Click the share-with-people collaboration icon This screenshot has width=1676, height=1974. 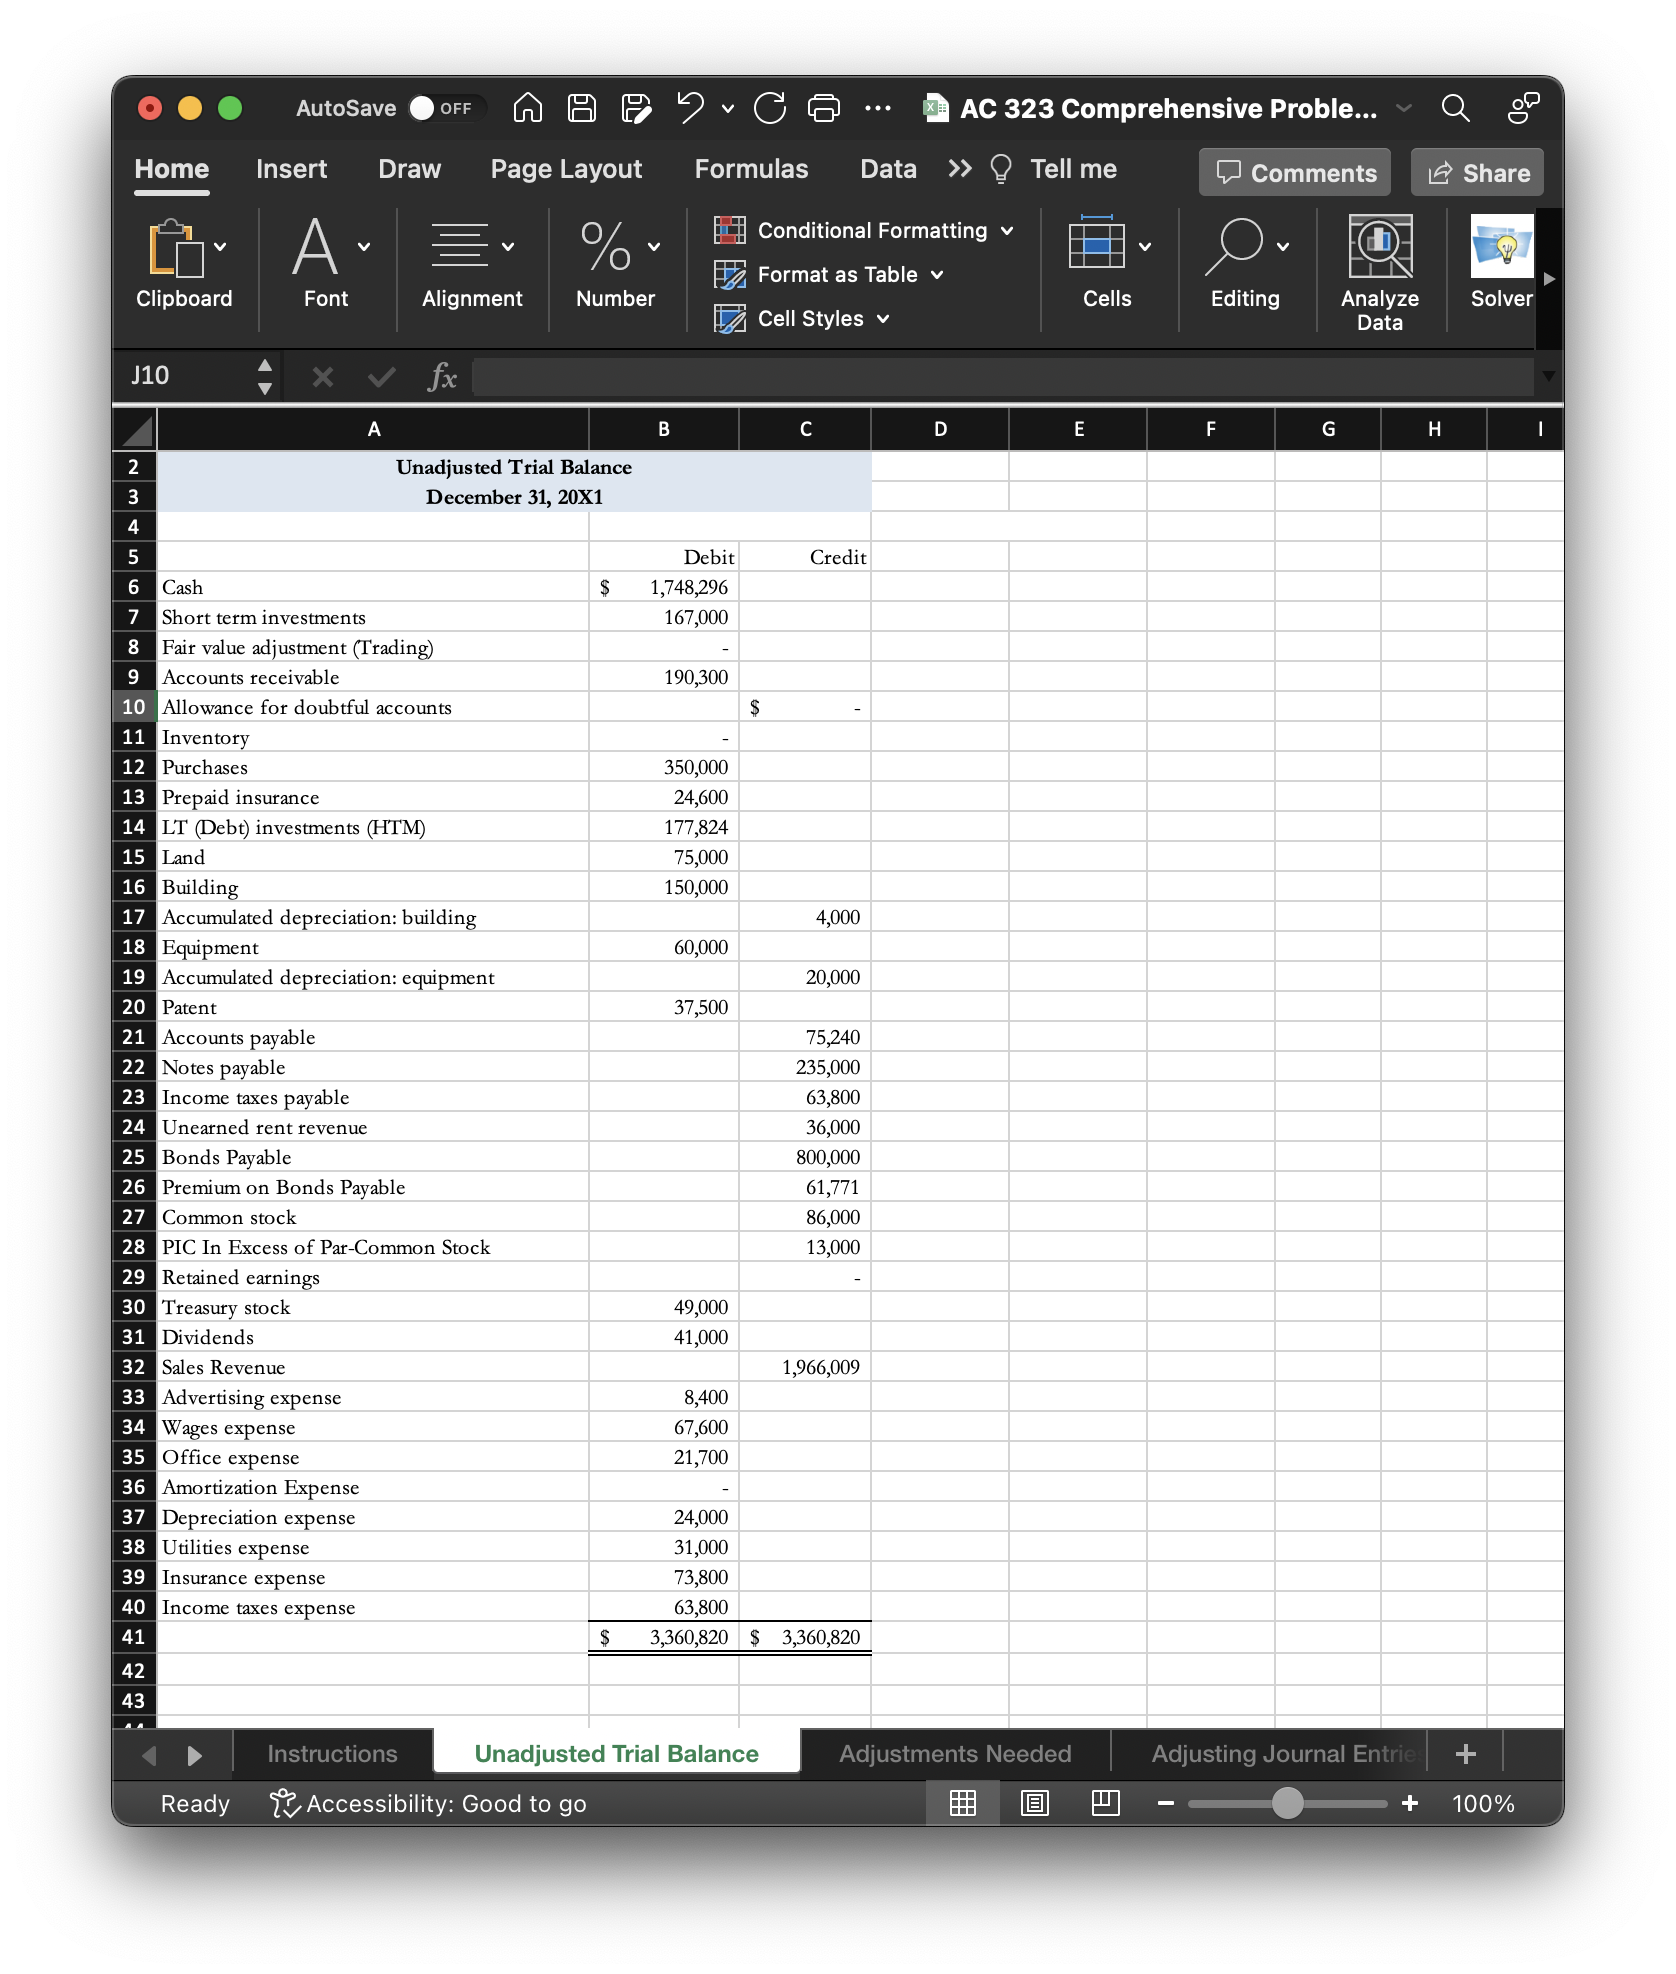coord(1523,108)
